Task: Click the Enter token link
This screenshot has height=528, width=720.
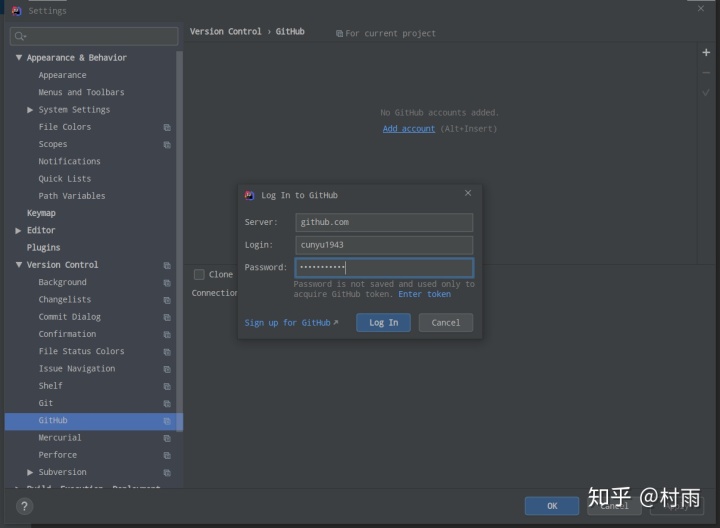Action: 424,294
